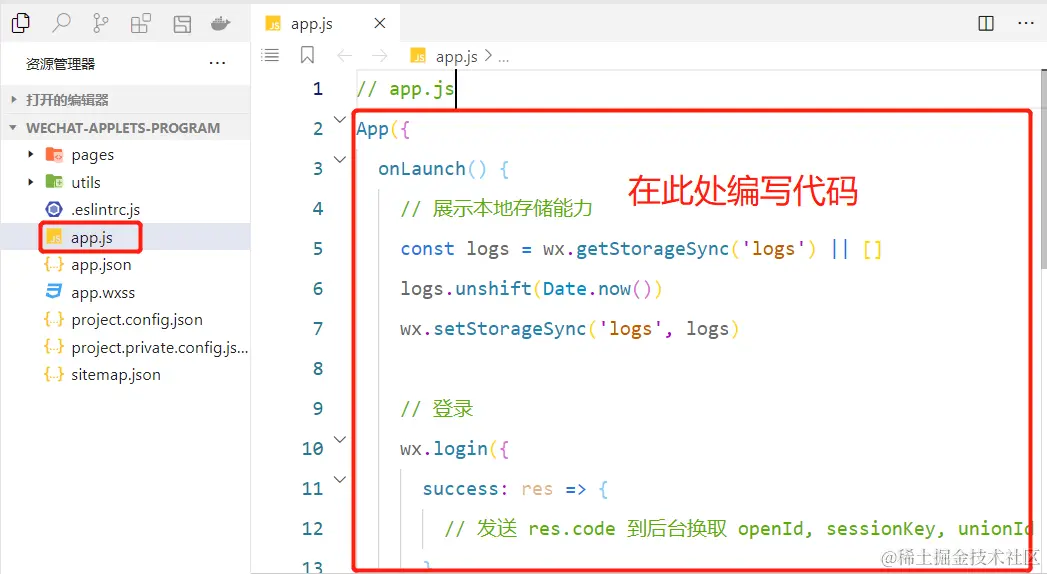Click the '// 登录' comment on line 9
The image size is (1047, 574).
tap(437, 408)
